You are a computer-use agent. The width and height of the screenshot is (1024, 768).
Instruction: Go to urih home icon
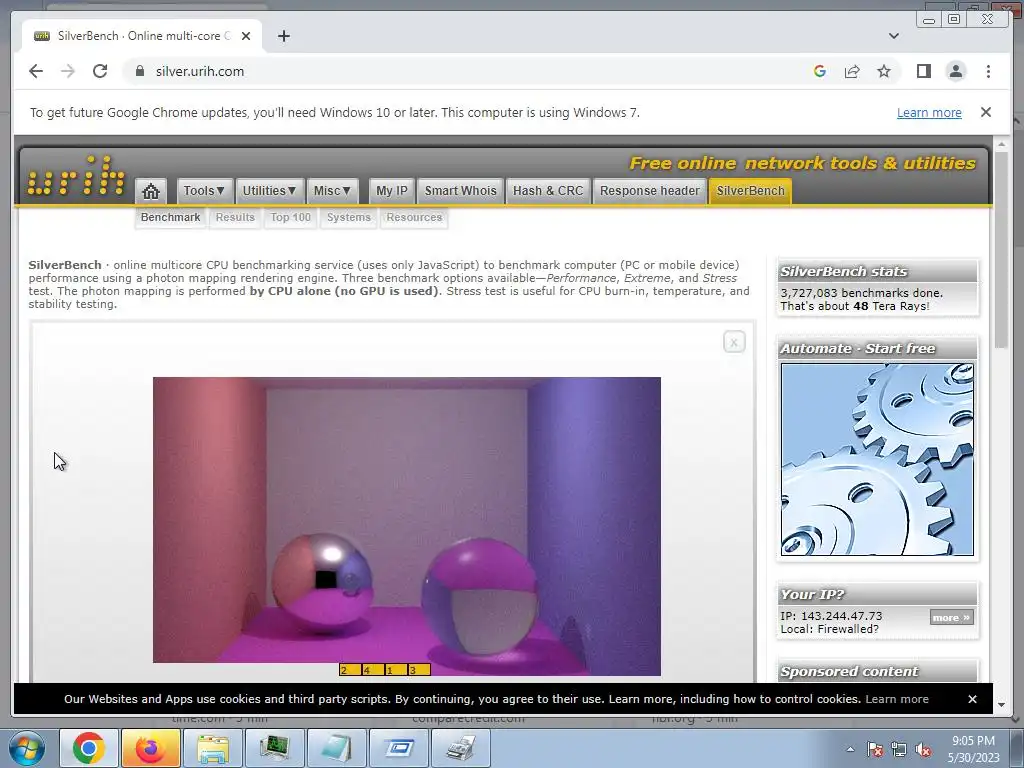151,191
